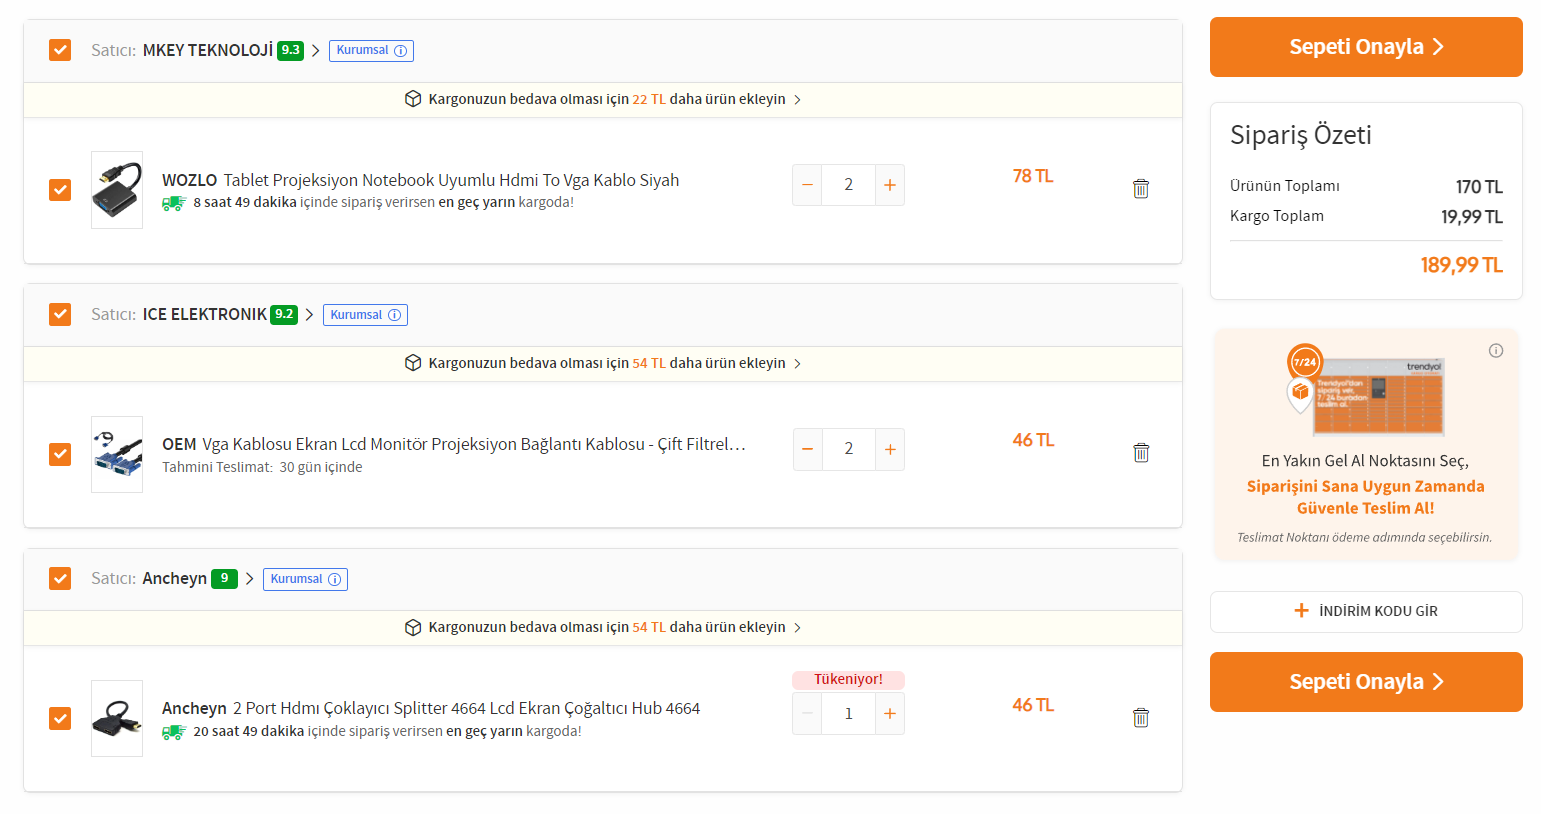Decrease WOZLO cable quantity with minus
The image size is (1541, 814).
(x=807, y=185)
